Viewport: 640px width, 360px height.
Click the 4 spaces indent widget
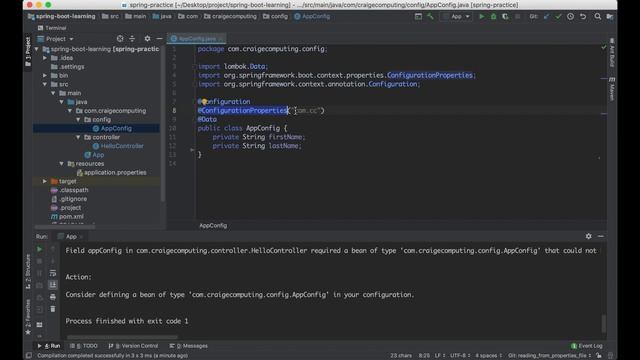click(x=488, y=356)
